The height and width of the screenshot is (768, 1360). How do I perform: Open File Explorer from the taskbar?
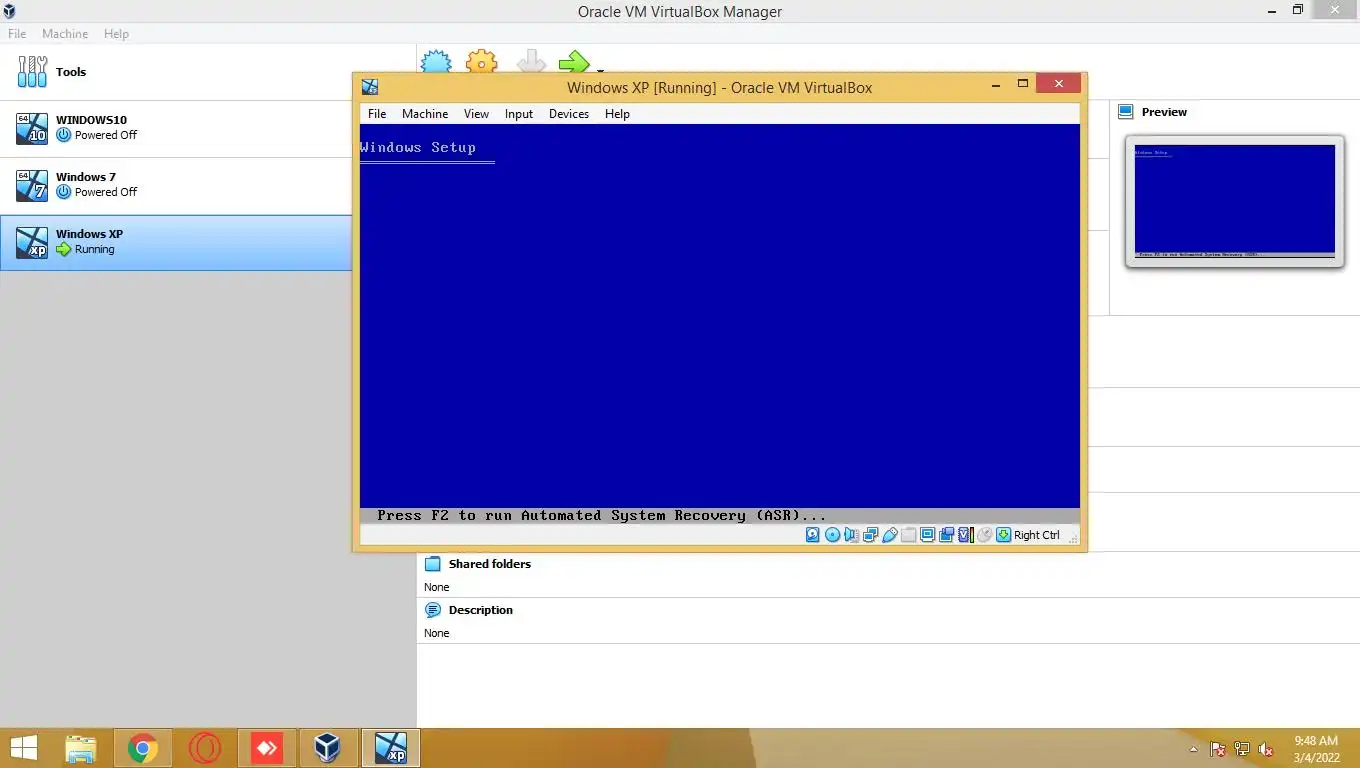(x=81, y=748)
